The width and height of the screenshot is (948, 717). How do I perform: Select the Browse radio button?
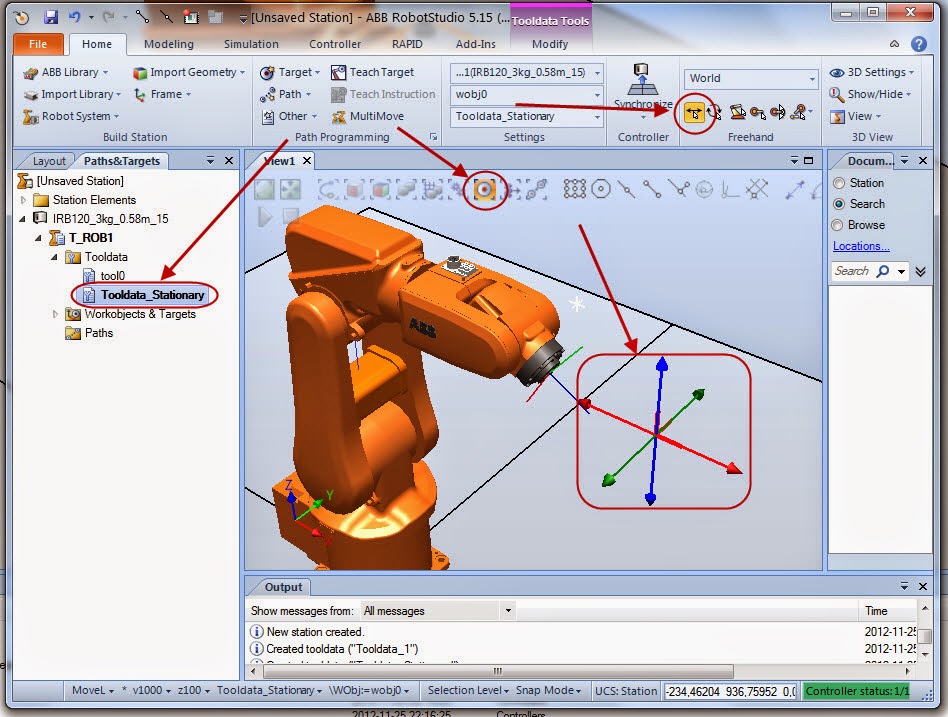(838, 225)
